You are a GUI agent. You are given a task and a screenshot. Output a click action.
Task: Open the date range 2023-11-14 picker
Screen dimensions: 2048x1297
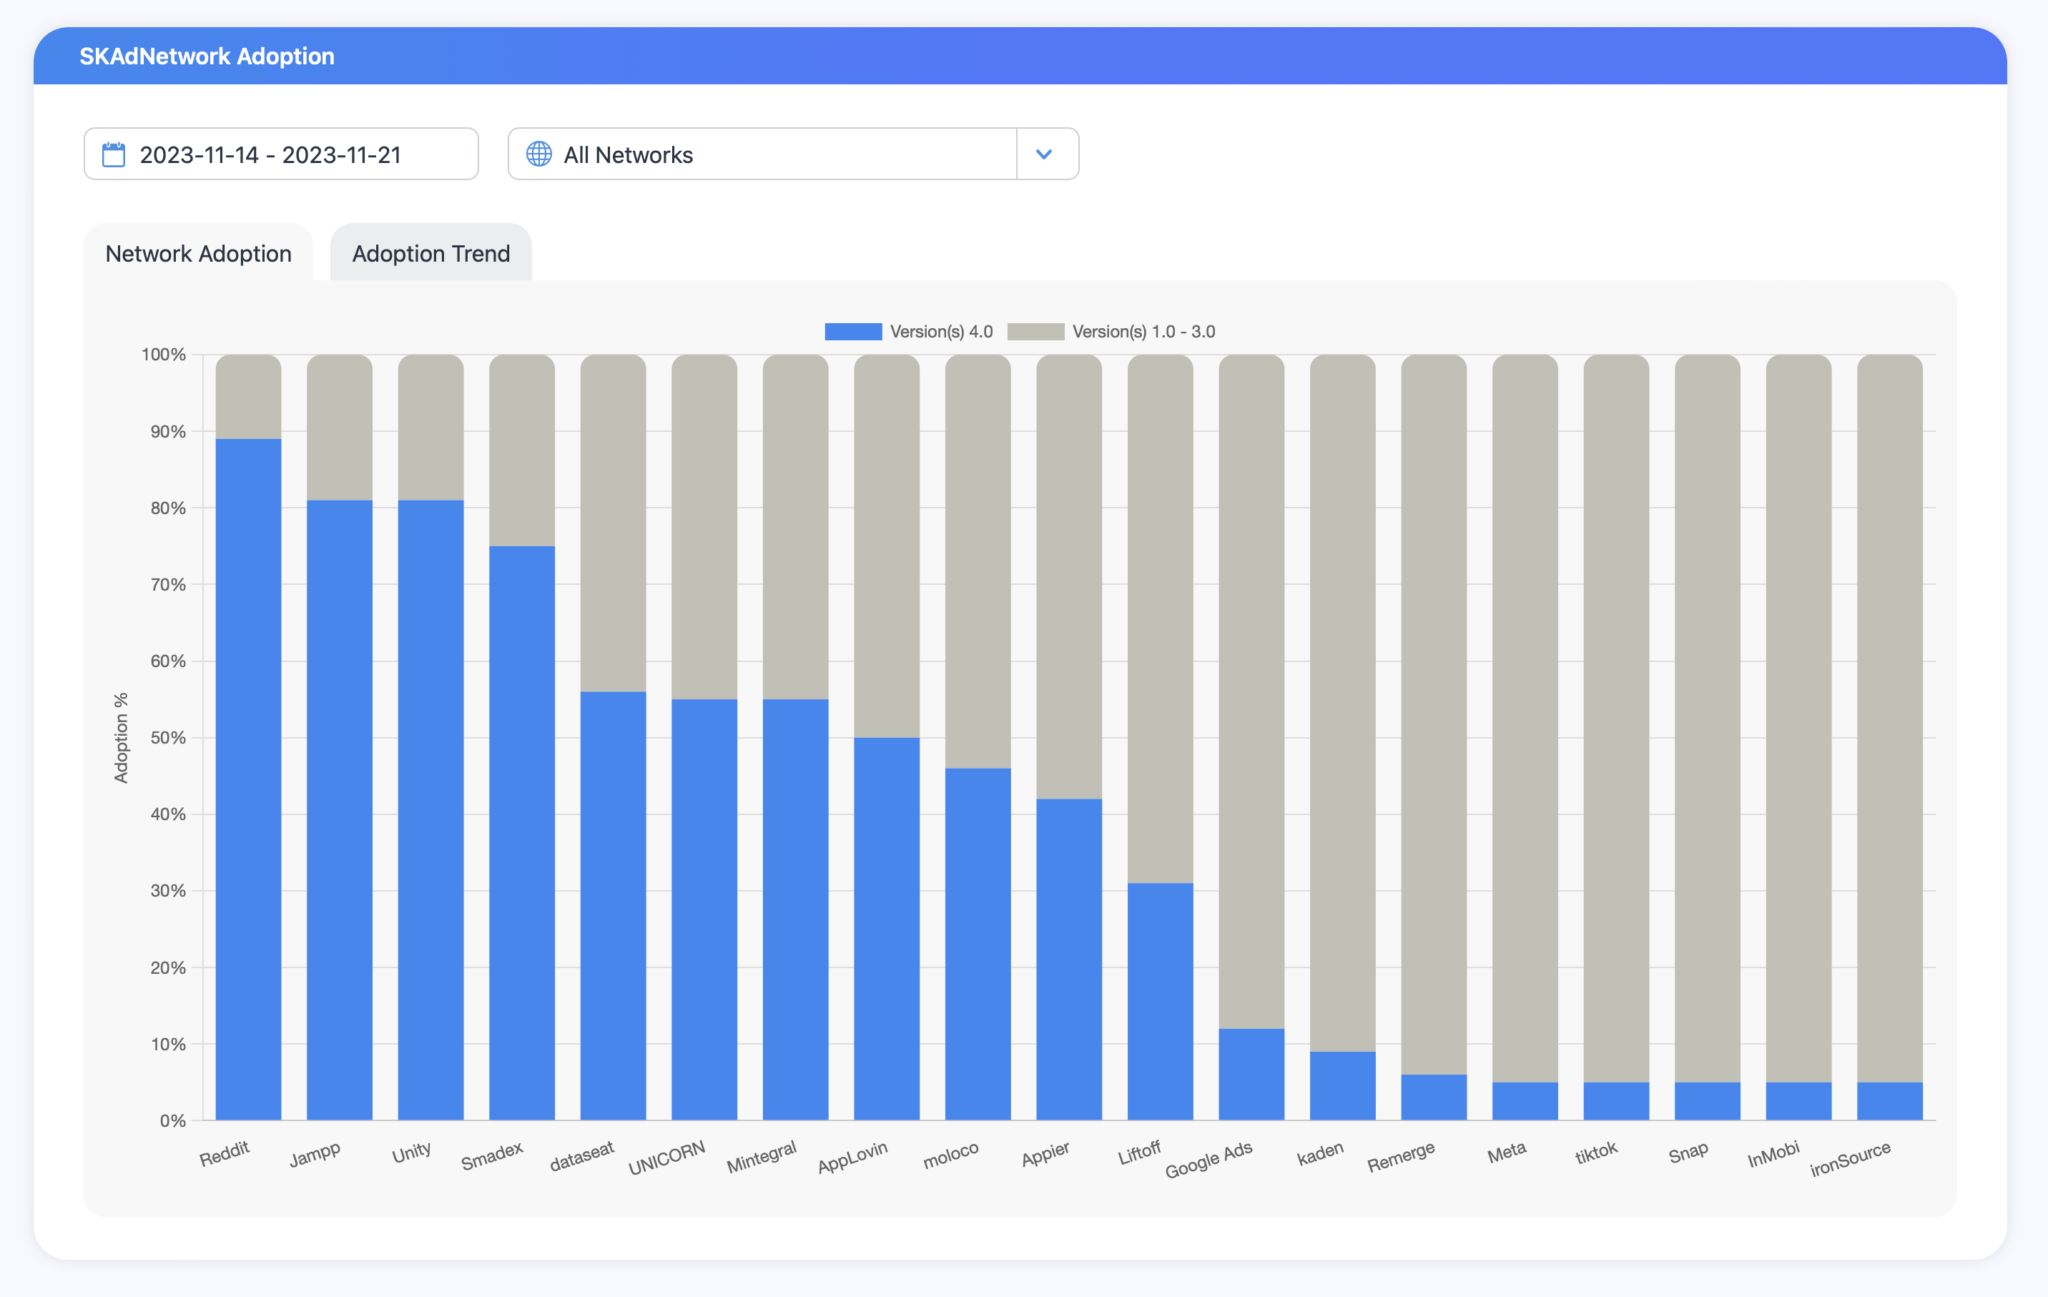tap(280, 154)
